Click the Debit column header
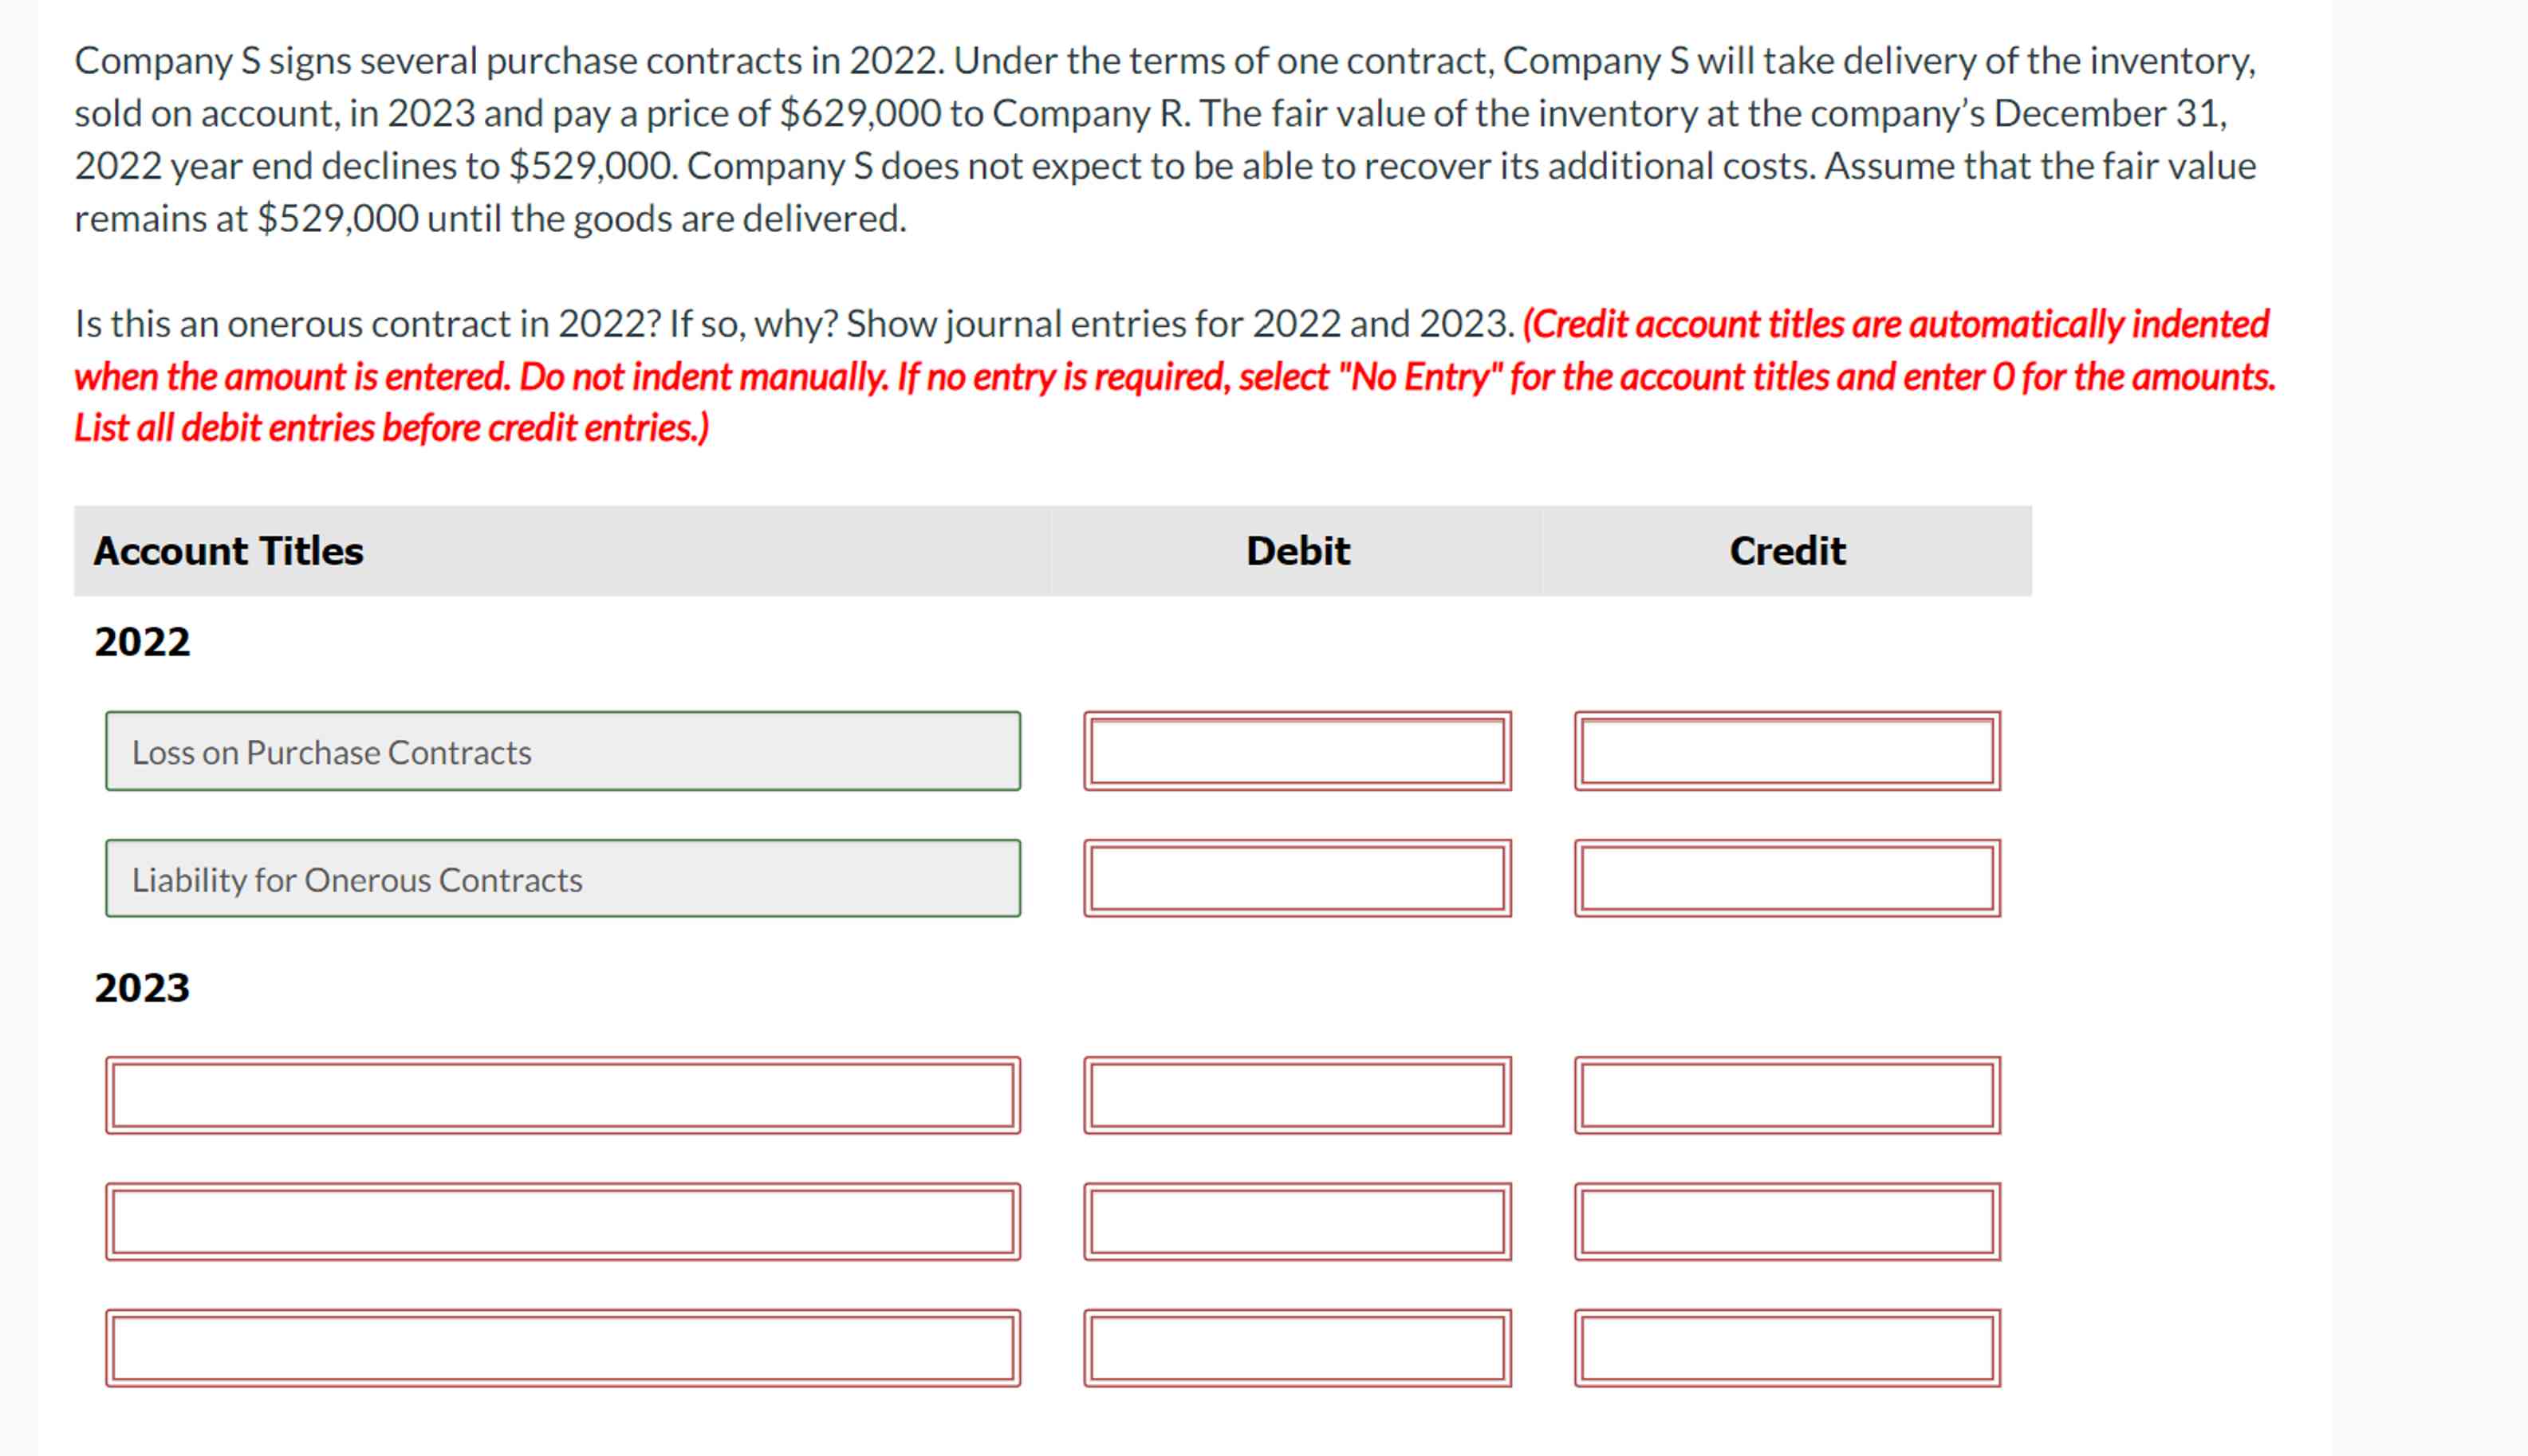 click(x=1296, y=549)
